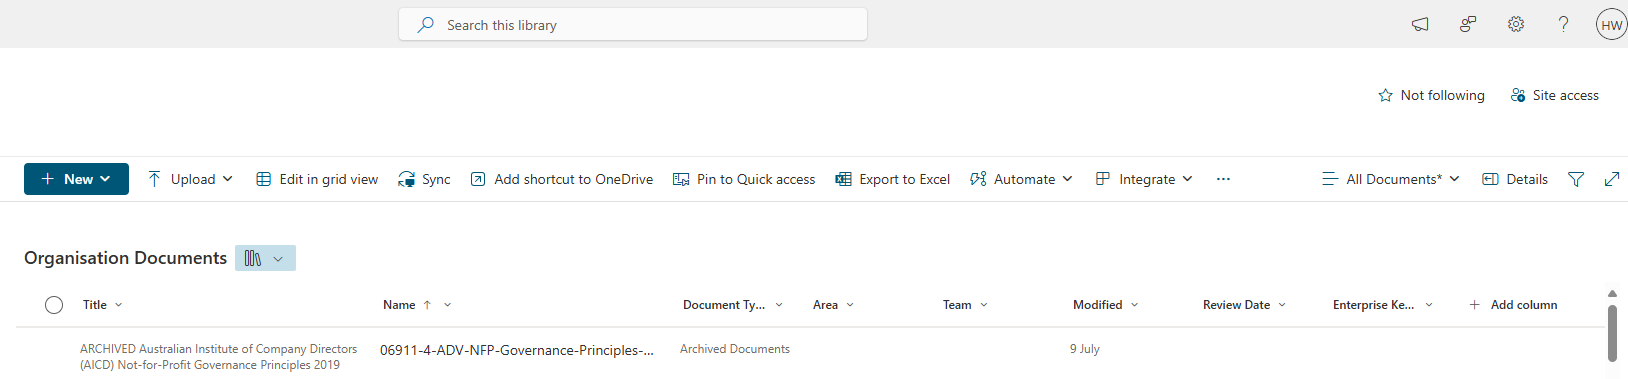Open the HW account avatar
The width and height of the screenshot is (1628, 379).
point(1611,25)
